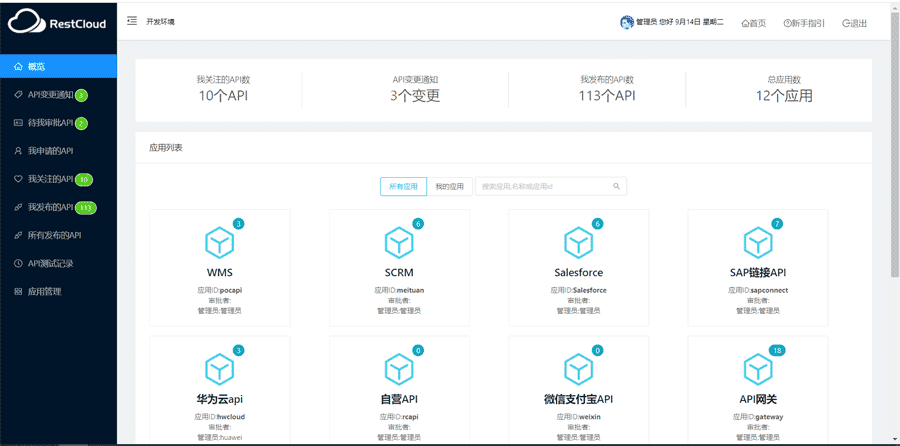The height and width of the screenshot is (446, 900).
Task: Open the 微信支付宝API application title
Action: click(579, 399)
